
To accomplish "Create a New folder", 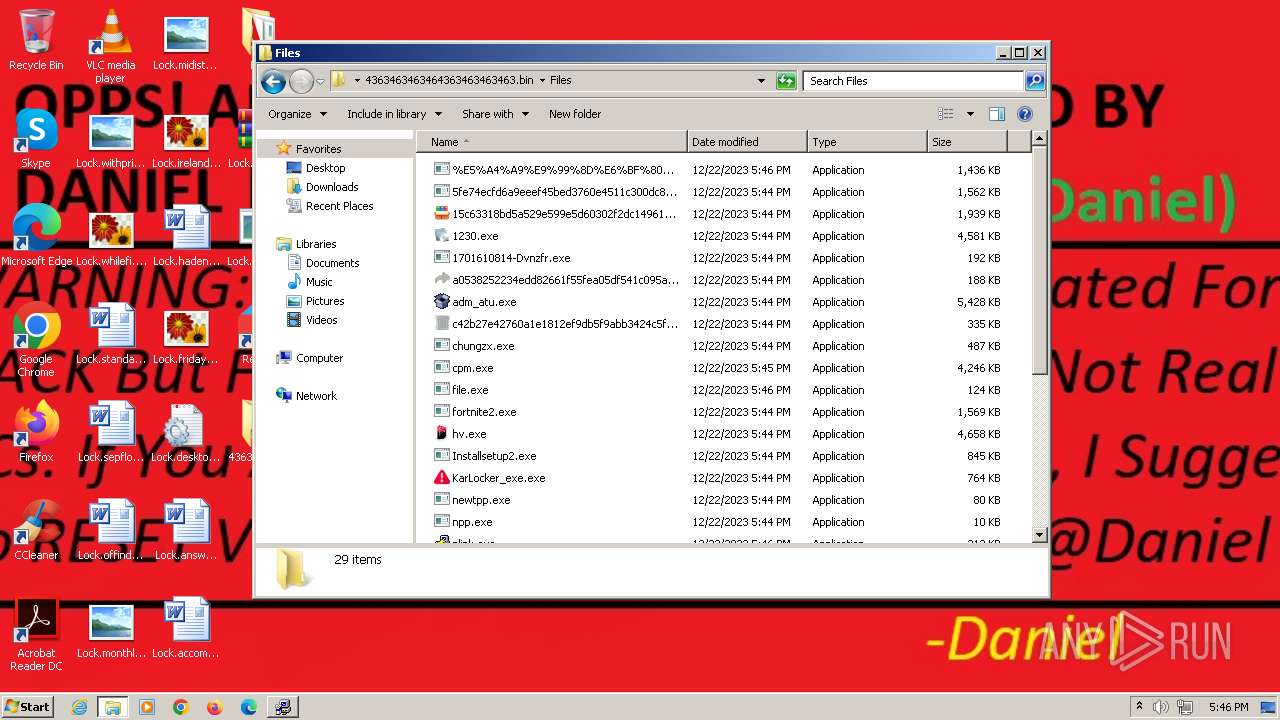I will tap(575, 114).
